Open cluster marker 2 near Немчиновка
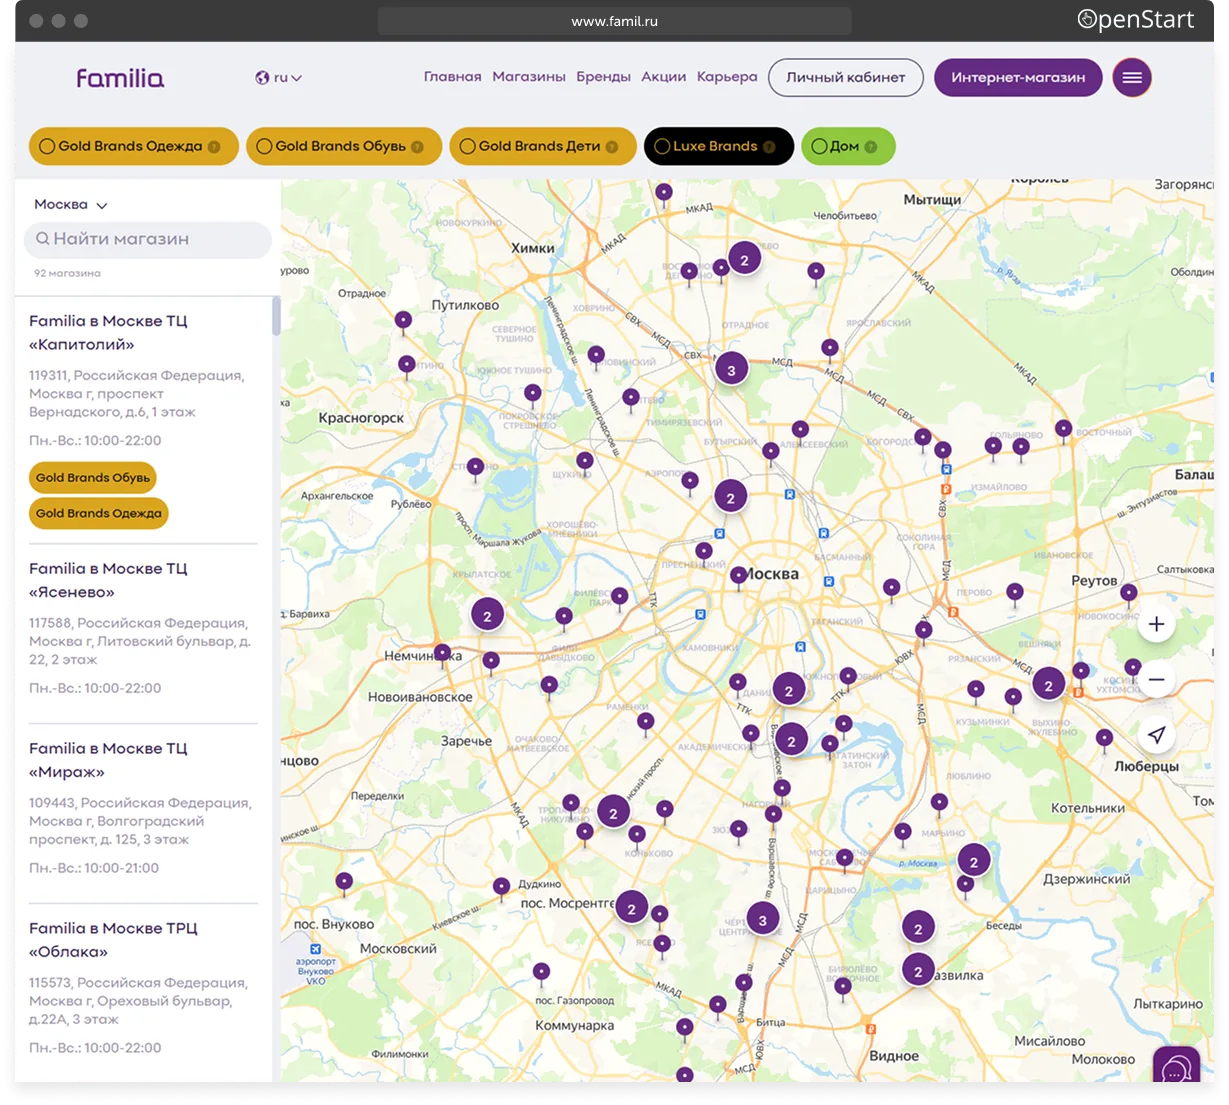The height and width of the screenshot is (1105, 1229). coord(487,615)
